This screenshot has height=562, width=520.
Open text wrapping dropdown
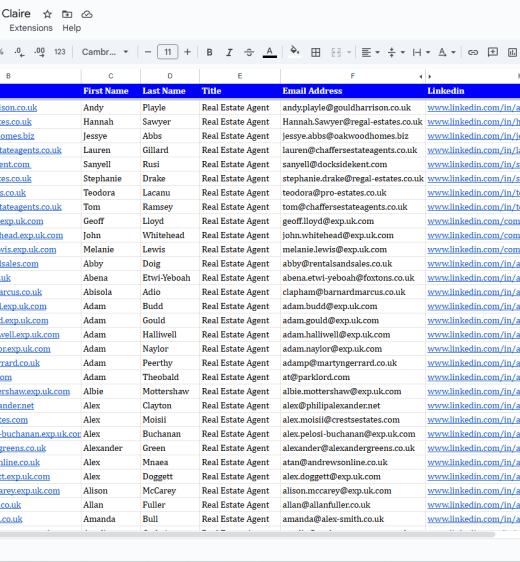tap(421, 52)
